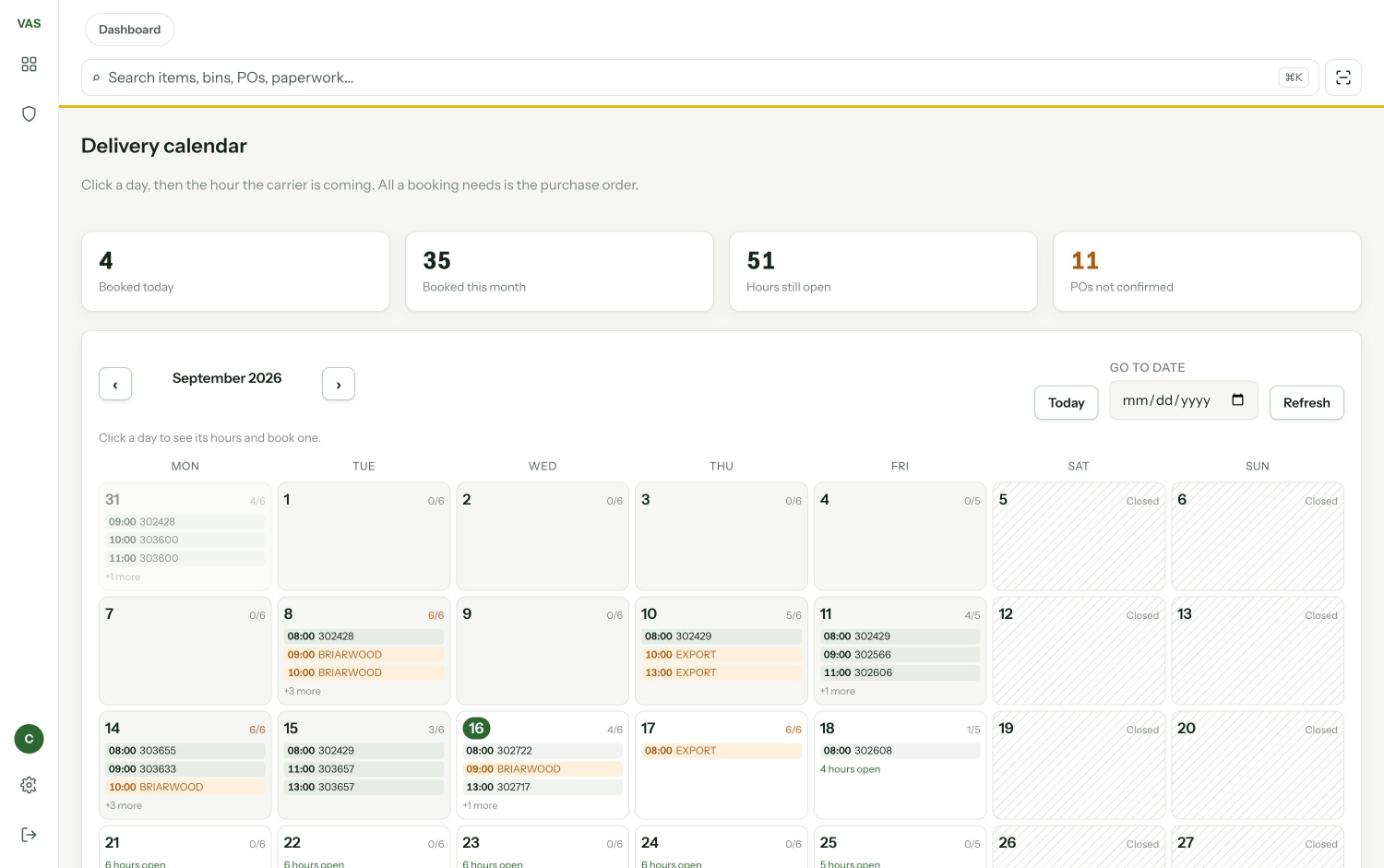
Task: Open the shield icon in sidebar
Action: coord(29,114)
